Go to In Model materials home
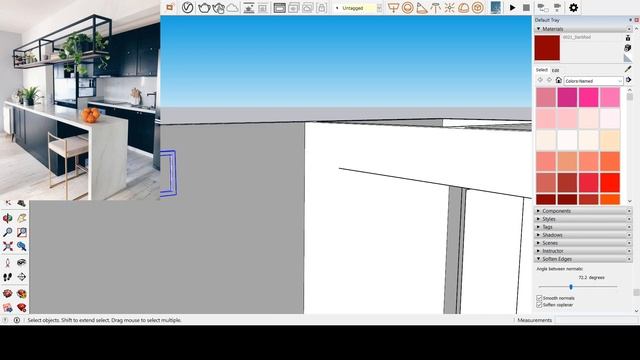 pos(559,80)
